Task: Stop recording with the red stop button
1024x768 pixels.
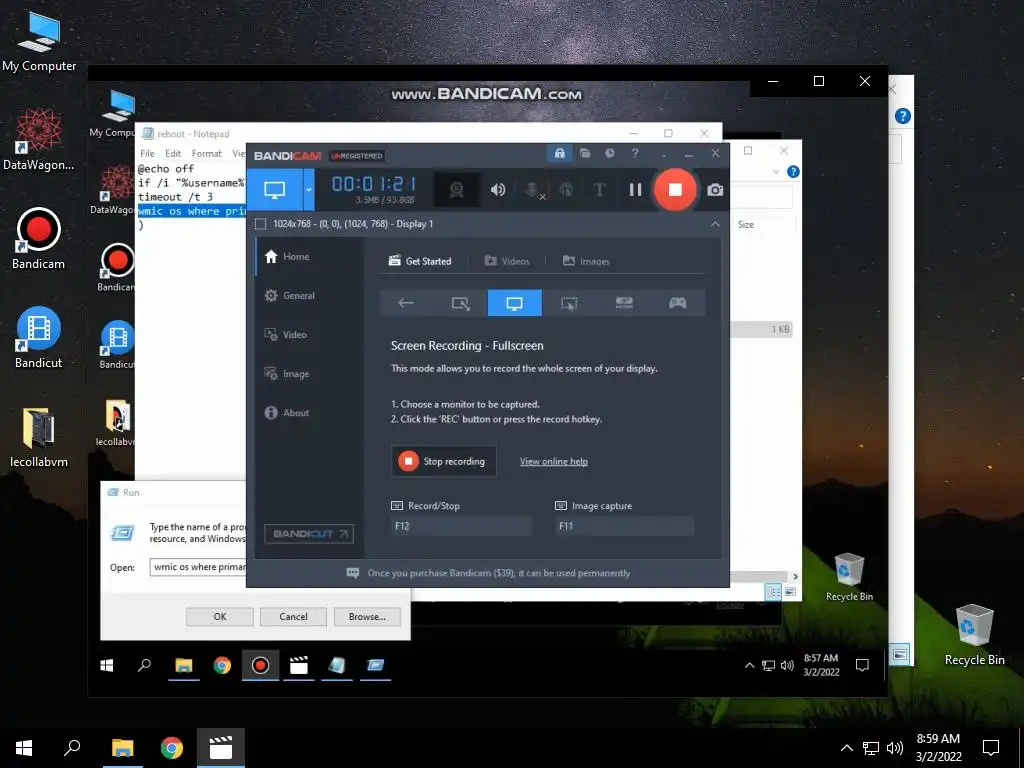Action: (675, 189)
